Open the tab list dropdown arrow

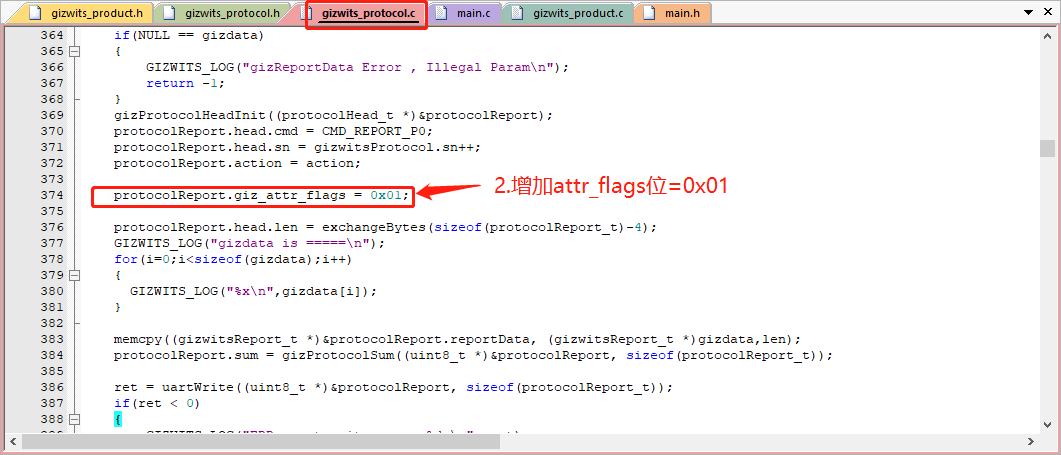coord(1024,12)
